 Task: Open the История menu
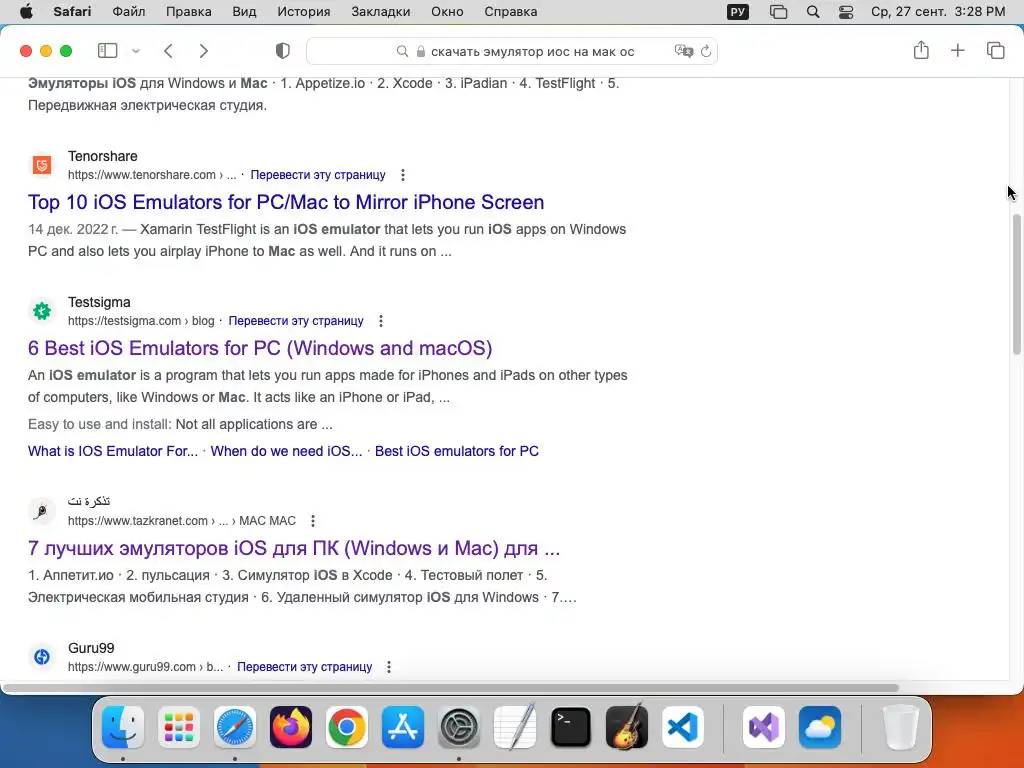(304, 12)
